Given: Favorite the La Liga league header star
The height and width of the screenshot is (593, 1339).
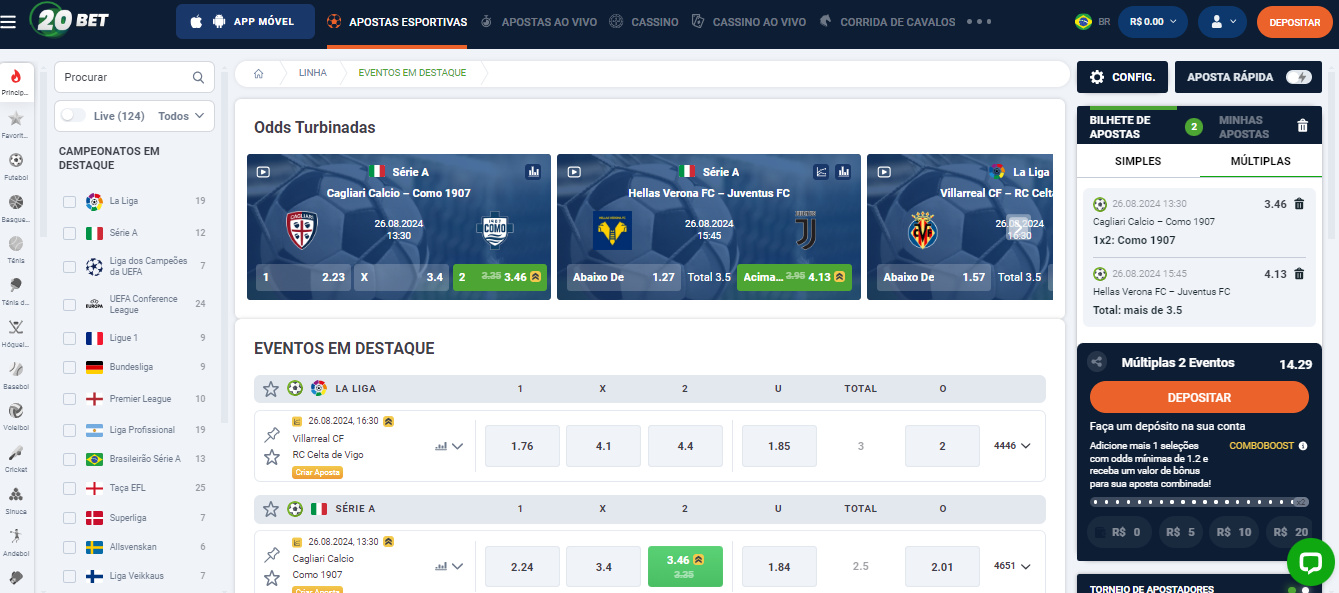Looking at the screenshot, I should [270, 388].
